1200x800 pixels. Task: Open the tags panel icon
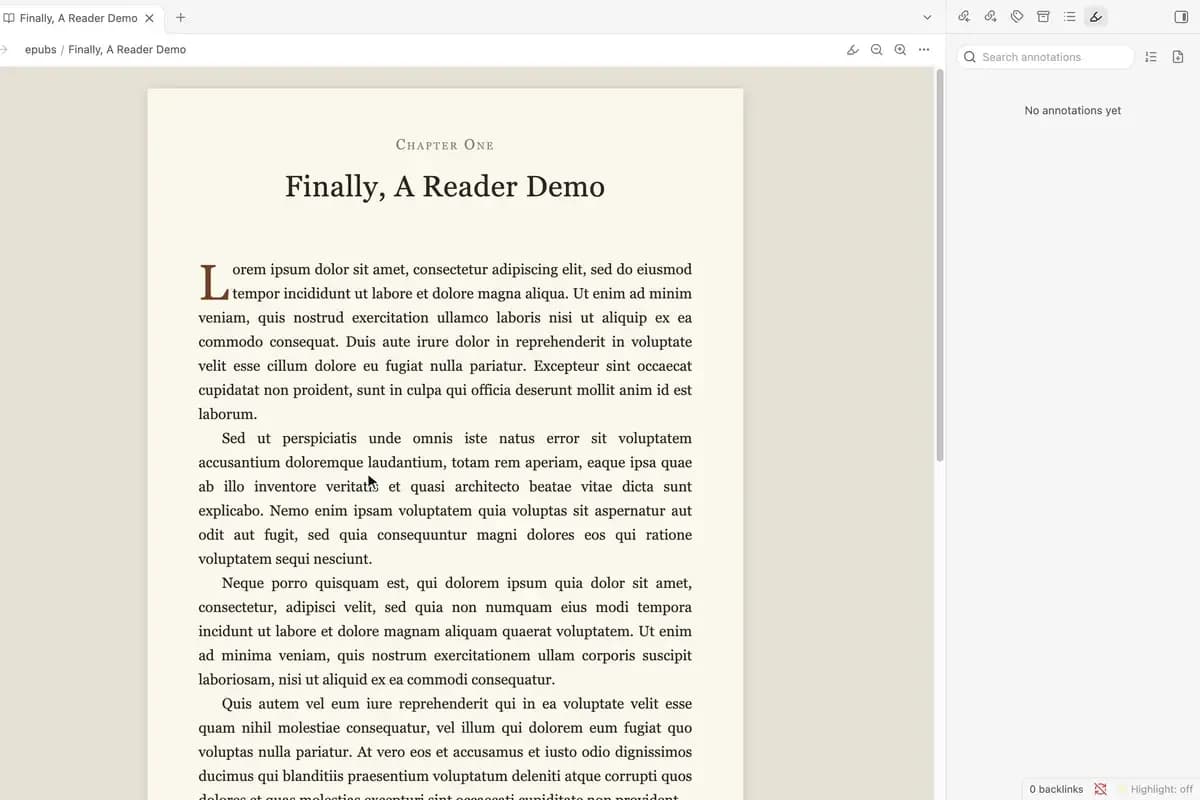pyautogui.click(x=1017, y=17)
